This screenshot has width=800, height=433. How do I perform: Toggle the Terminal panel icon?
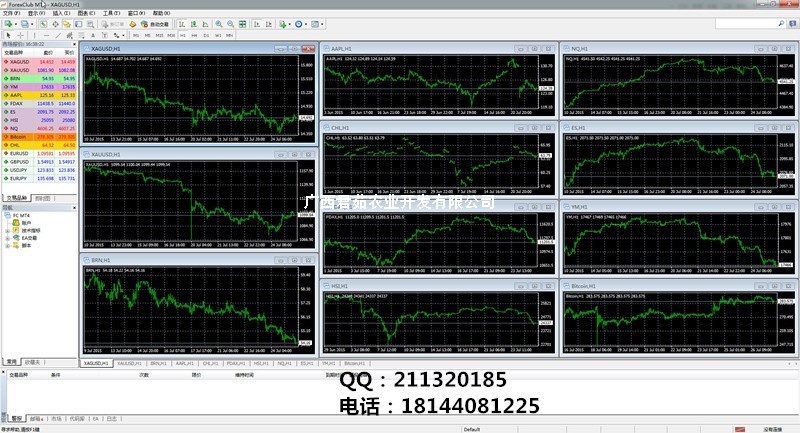[79, 24]
